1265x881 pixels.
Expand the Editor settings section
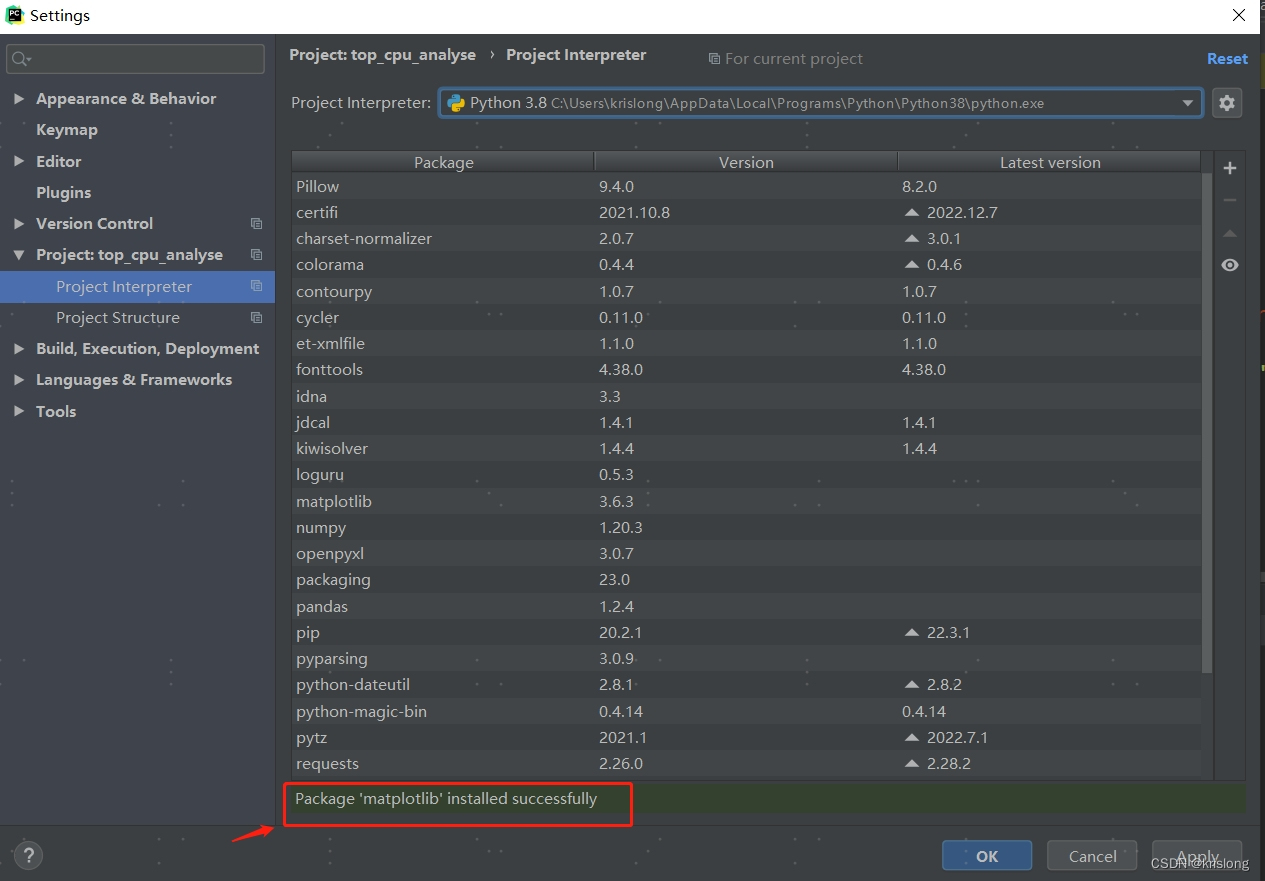[x=19, y=161]
